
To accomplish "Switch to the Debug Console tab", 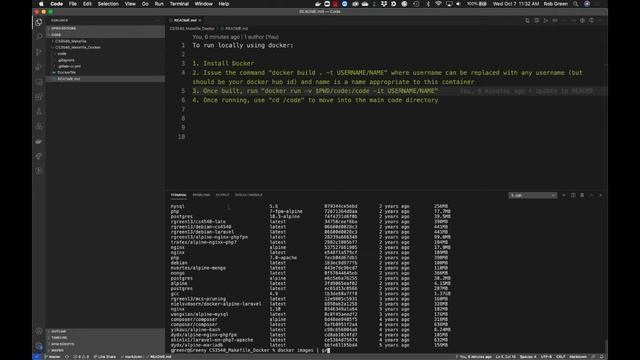I will point(249,195).
